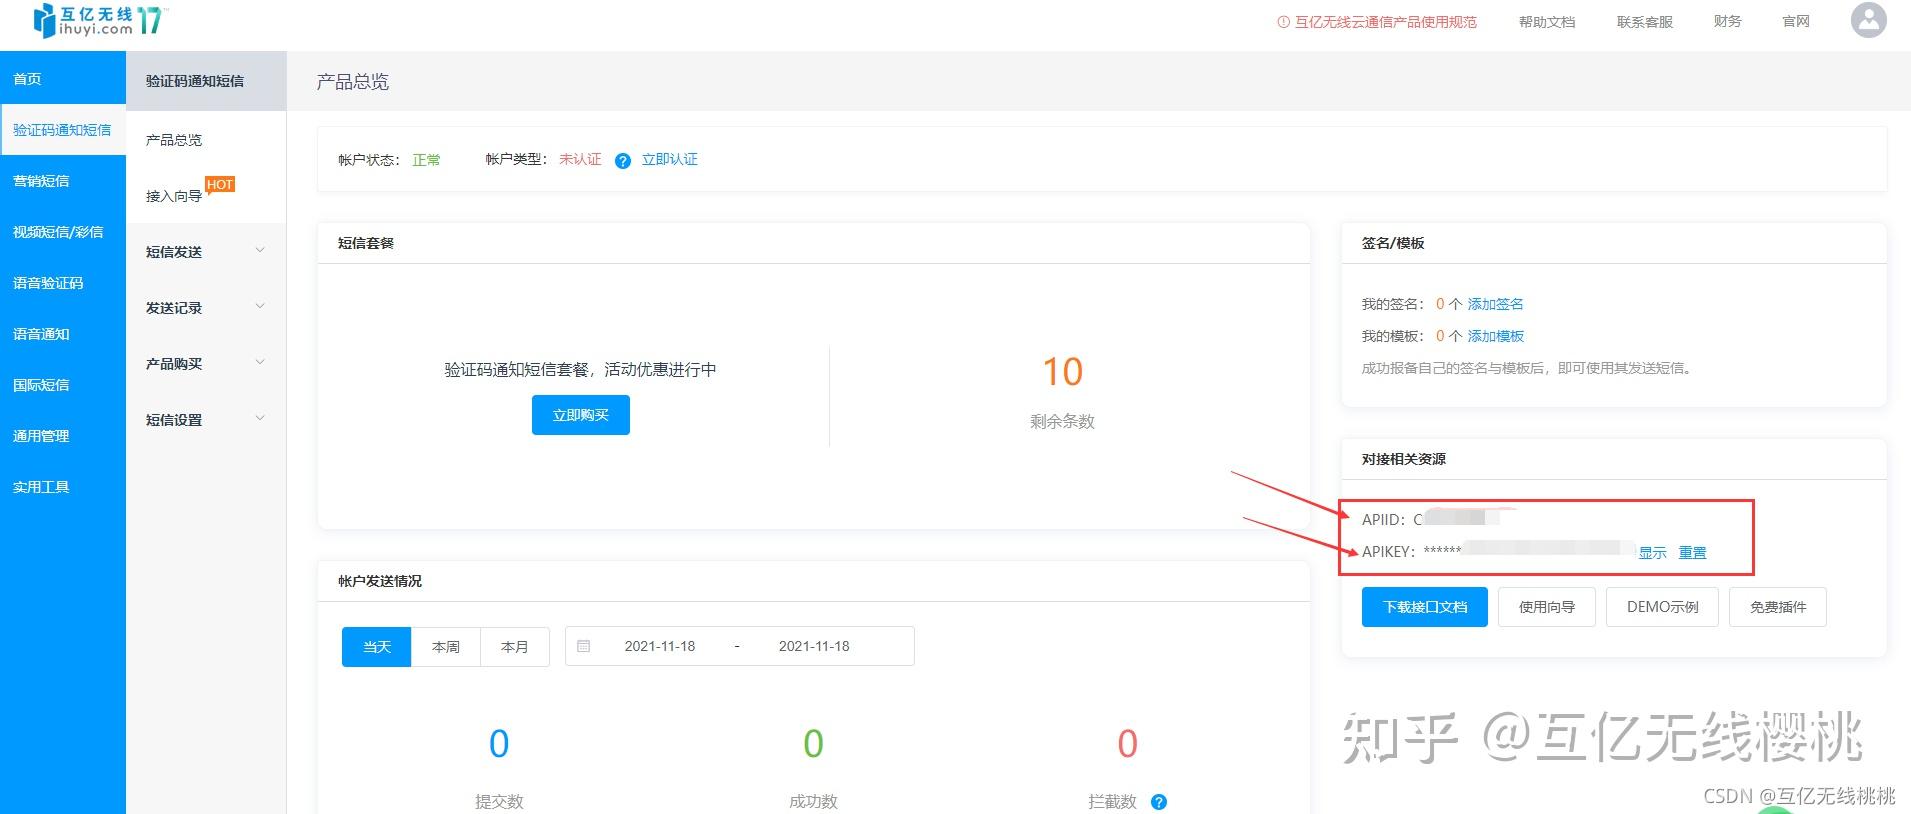Image resolution: width=1911 pixels, height=814 pixels.
Task: Click help icon next to 帐户类型
Action: point(623,161)
